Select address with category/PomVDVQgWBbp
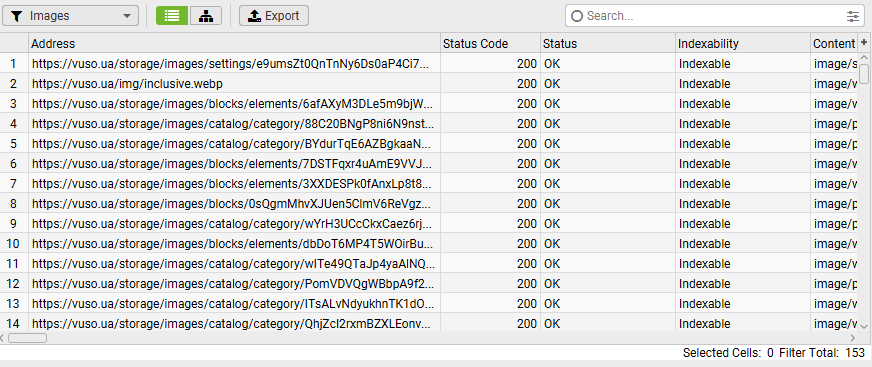The image size is (872, 367). point(234,284)
